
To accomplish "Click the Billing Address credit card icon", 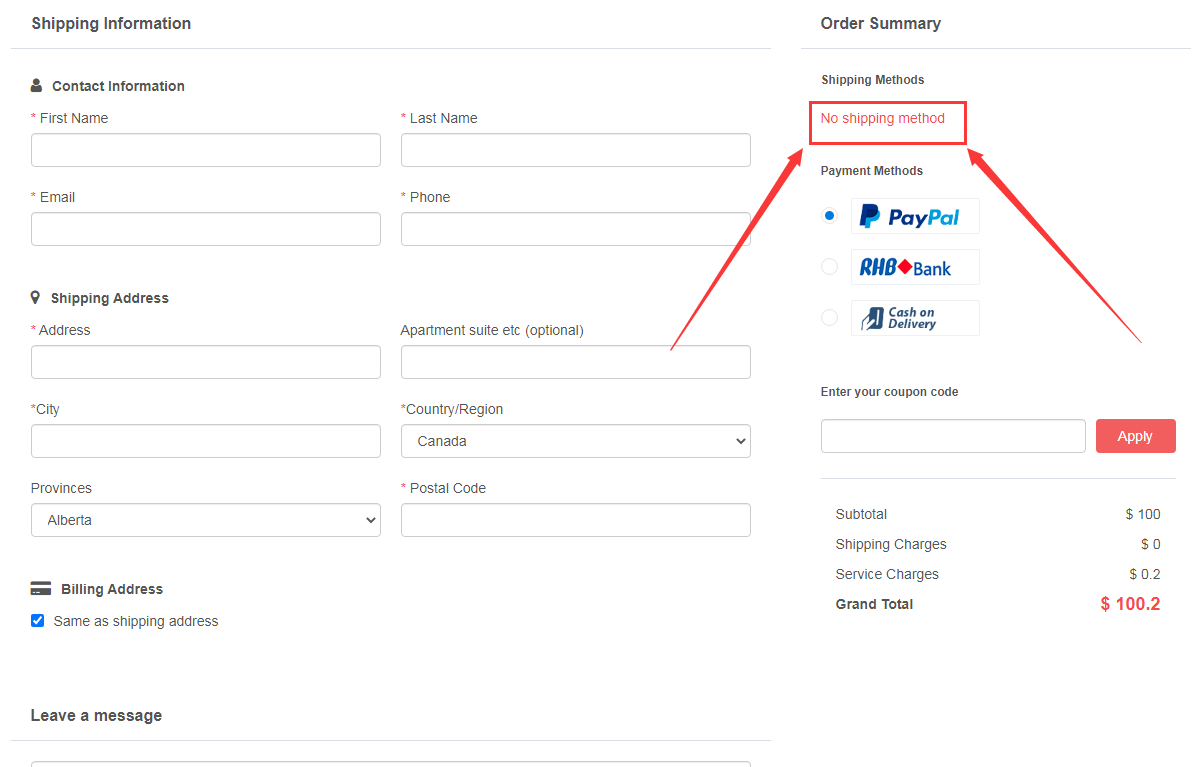I will (x=41, y=589).
